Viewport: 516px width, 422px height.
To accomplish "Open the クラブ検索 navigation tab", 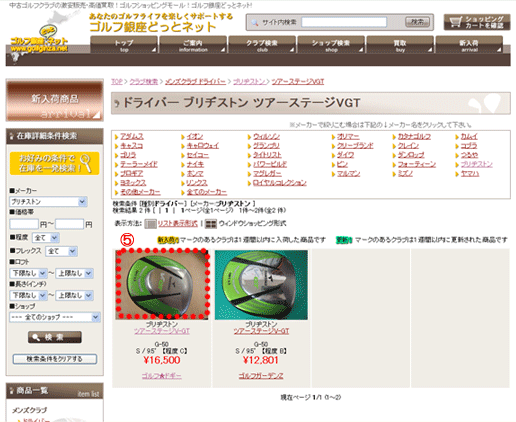I will coord(262,45).
